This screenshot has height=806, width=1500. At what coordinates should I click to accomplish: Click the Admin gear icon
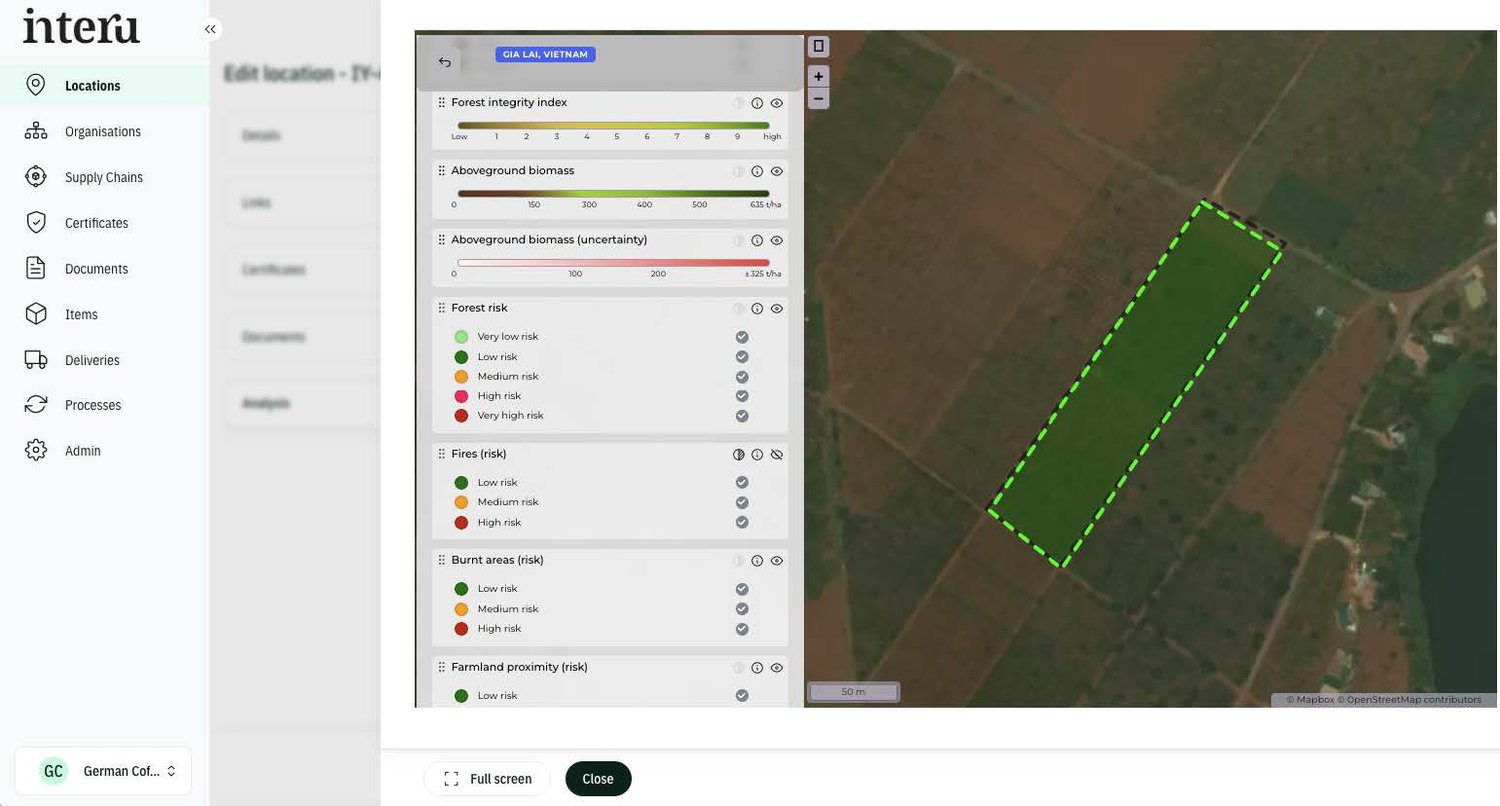[36, 451]
